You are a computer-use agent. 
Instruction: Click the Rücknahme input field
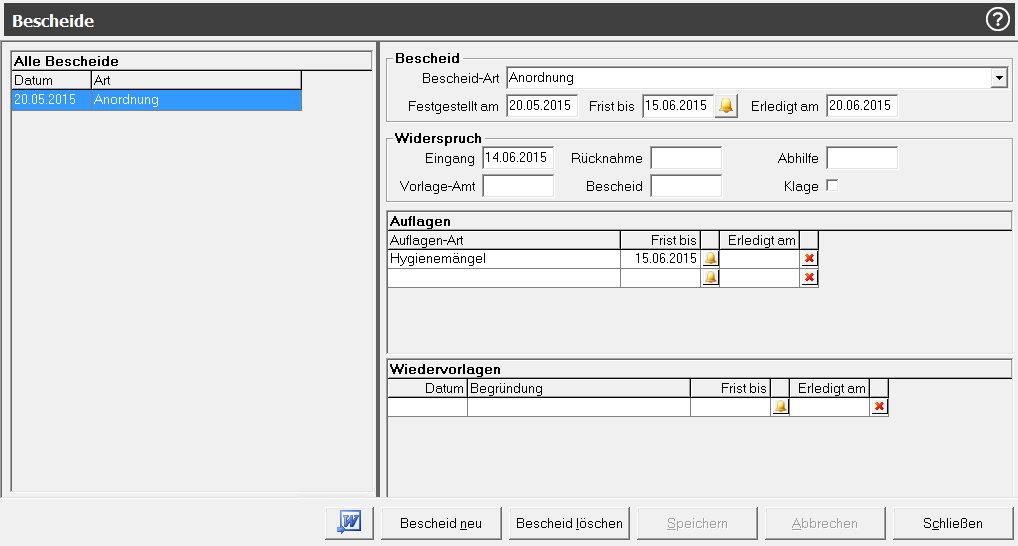pyautogui.click(x=685, y=158)
